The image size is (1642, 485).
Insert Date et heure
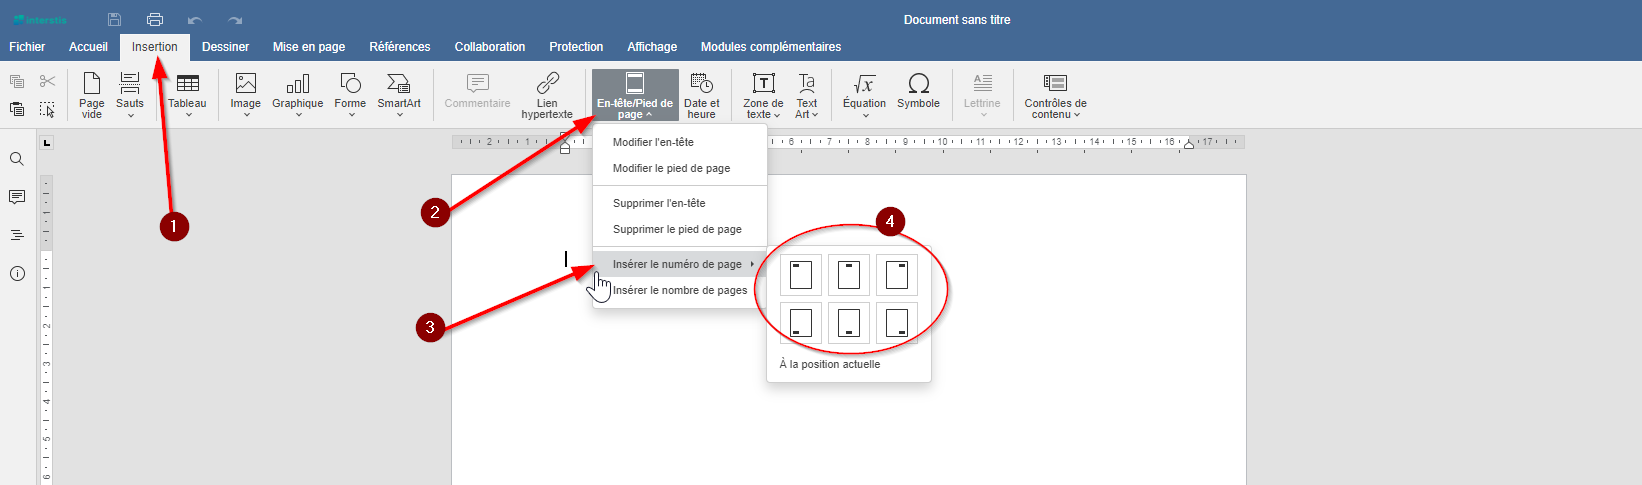coord(702,95)
